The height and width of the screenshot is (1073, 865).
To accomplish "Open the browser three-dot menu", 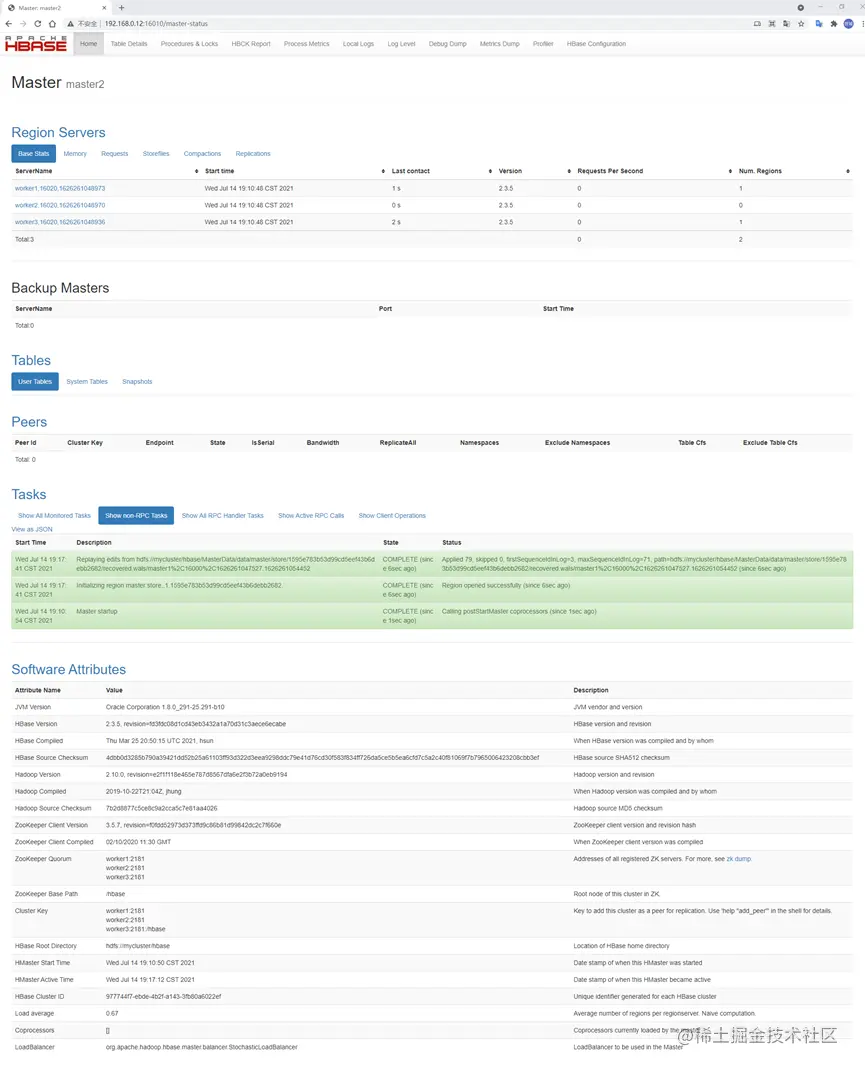I will 863,23.
